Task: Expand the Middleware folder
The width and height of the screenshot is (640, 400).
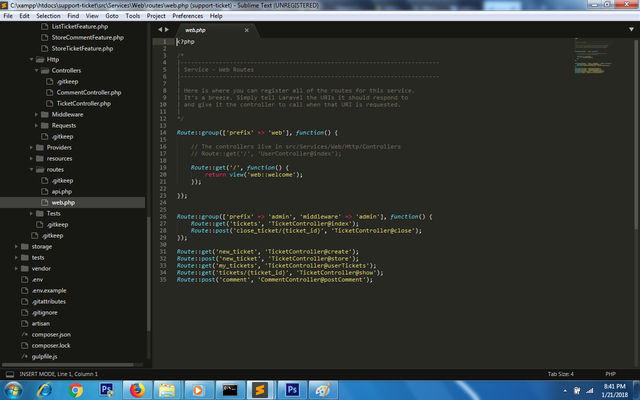Action: [x=36, y=115]
